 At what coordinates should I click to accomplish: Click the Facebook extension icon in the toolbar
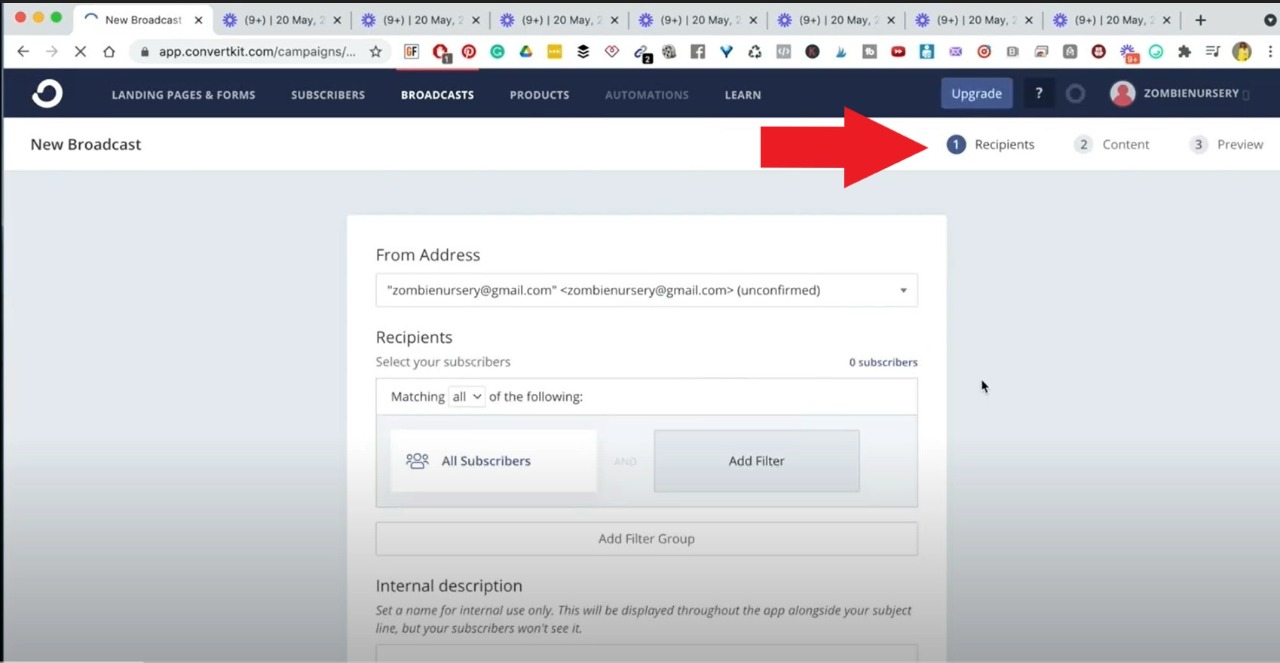pos(697,51)
